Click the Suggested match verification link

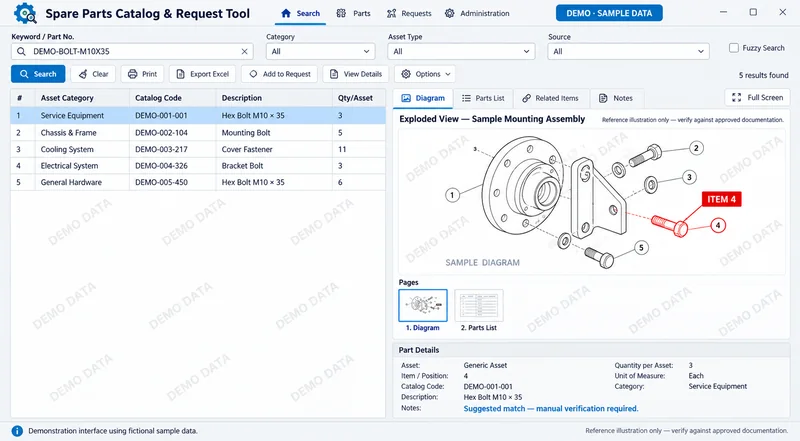pos(551,408)
